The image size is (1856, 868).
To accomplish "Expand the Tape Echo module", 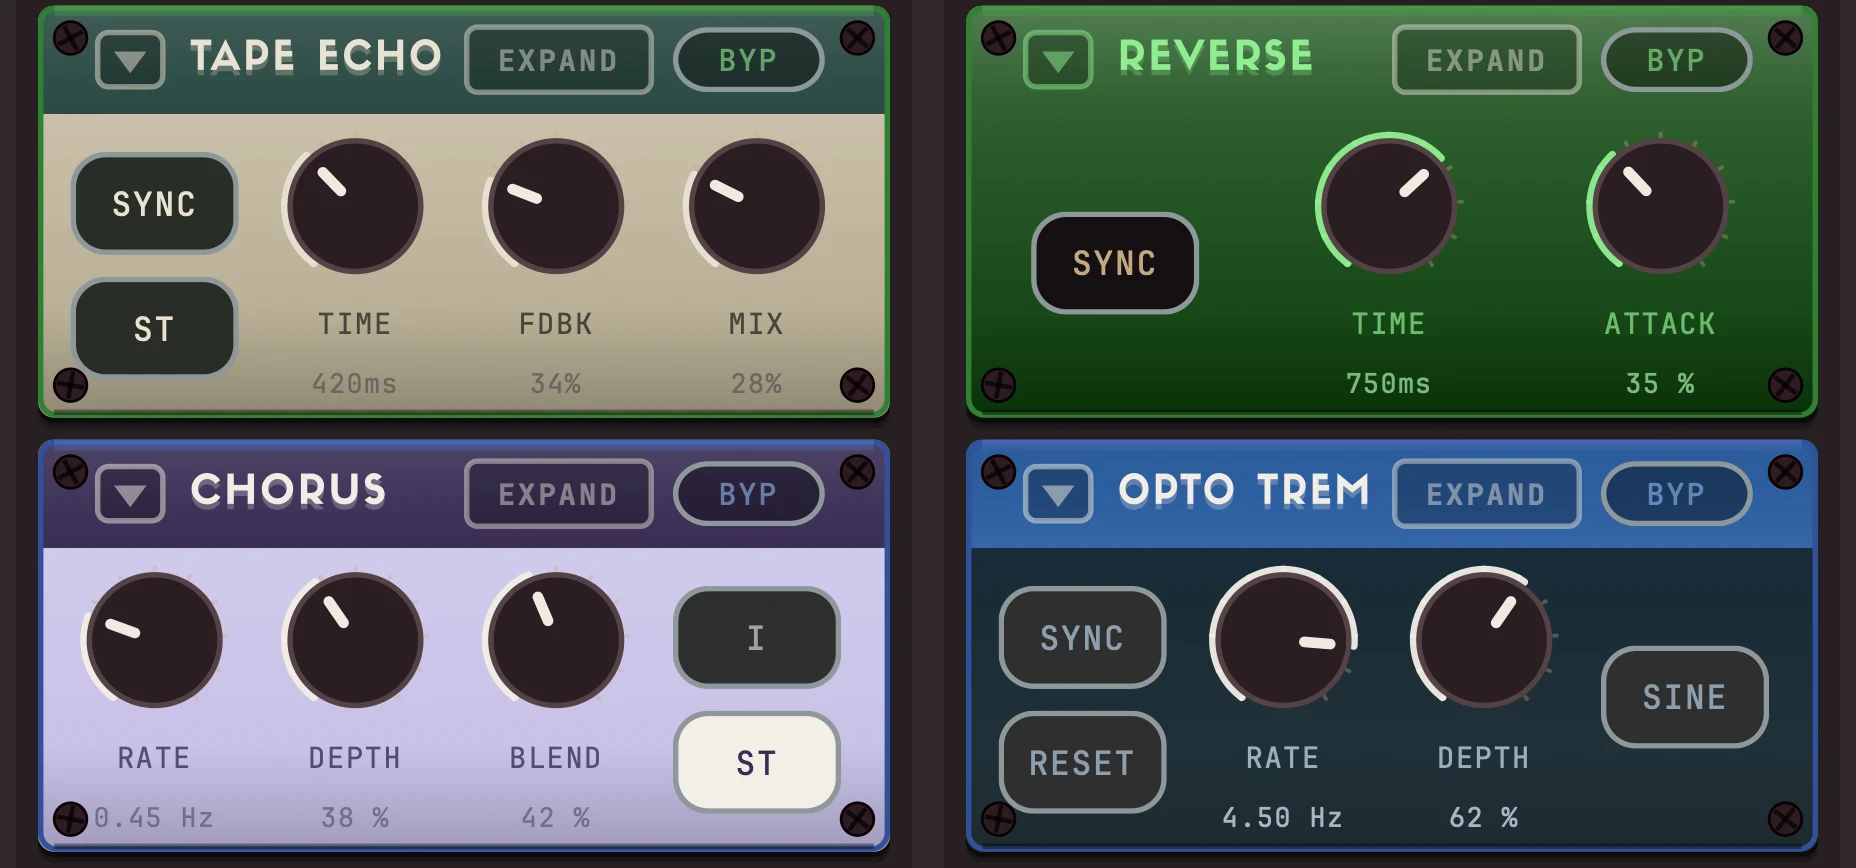I will click(559, 60).
